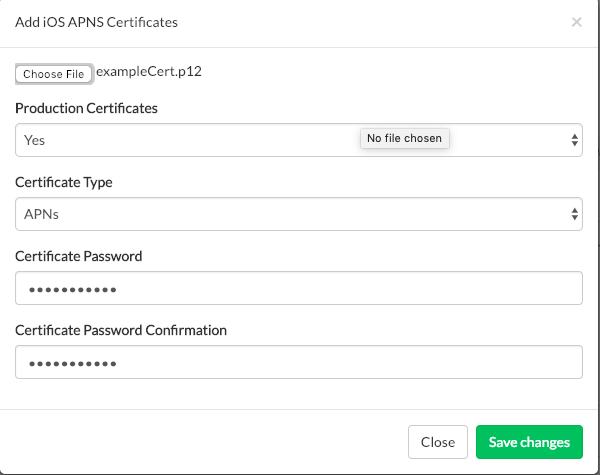Click the Certificate Password label
Screen dimensions: 600x475
click(79, 256)
